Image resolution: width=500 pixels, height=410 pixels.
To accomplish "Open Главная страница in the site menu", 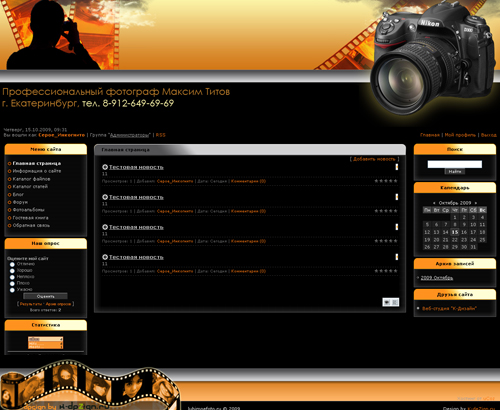I will (x=37, y=163).
